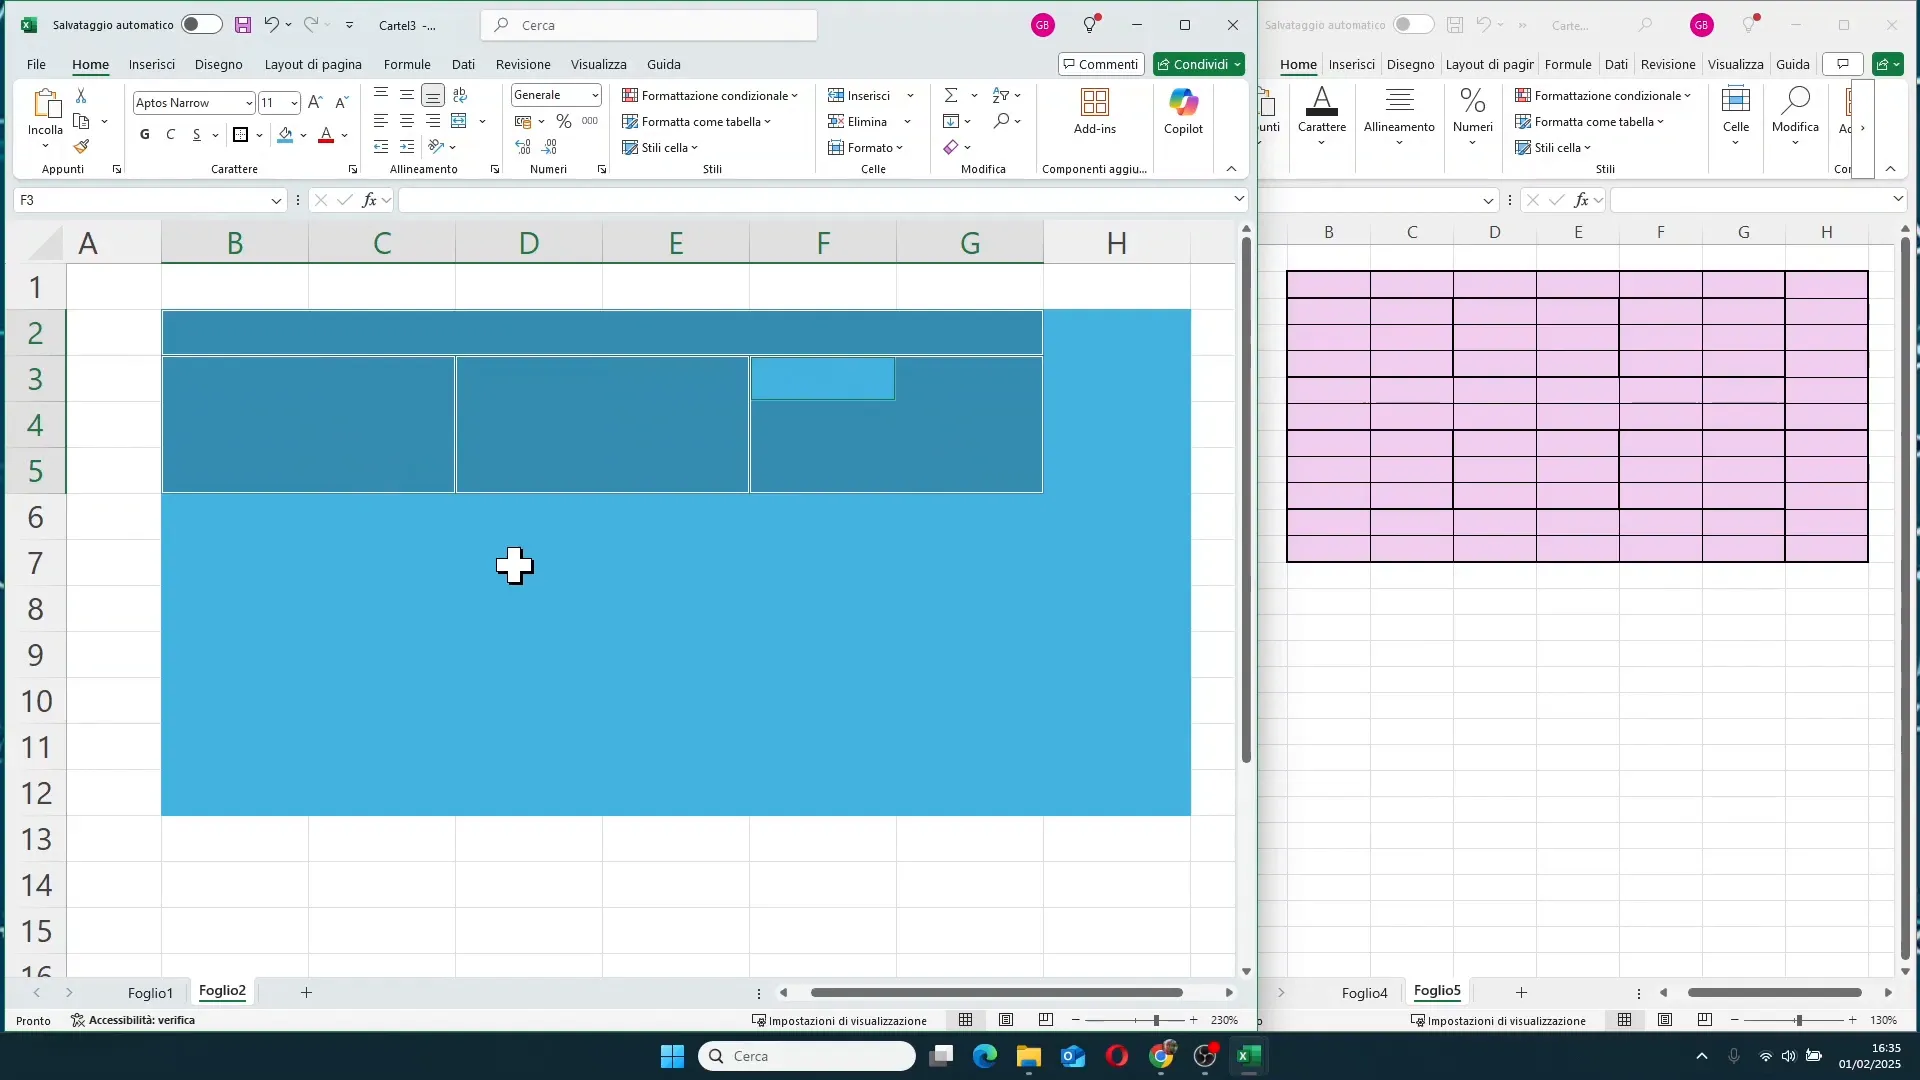Open the Dati tab in left window

463,65
